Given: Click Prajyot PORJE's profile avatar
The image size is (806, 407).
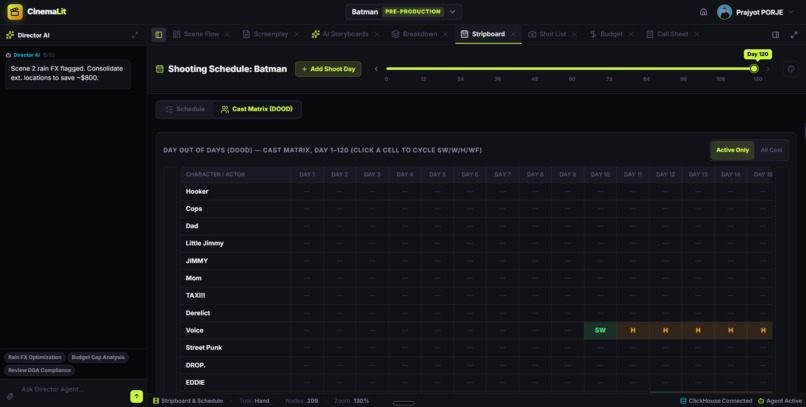Looking at the screenshot, I should coord(724,12).
